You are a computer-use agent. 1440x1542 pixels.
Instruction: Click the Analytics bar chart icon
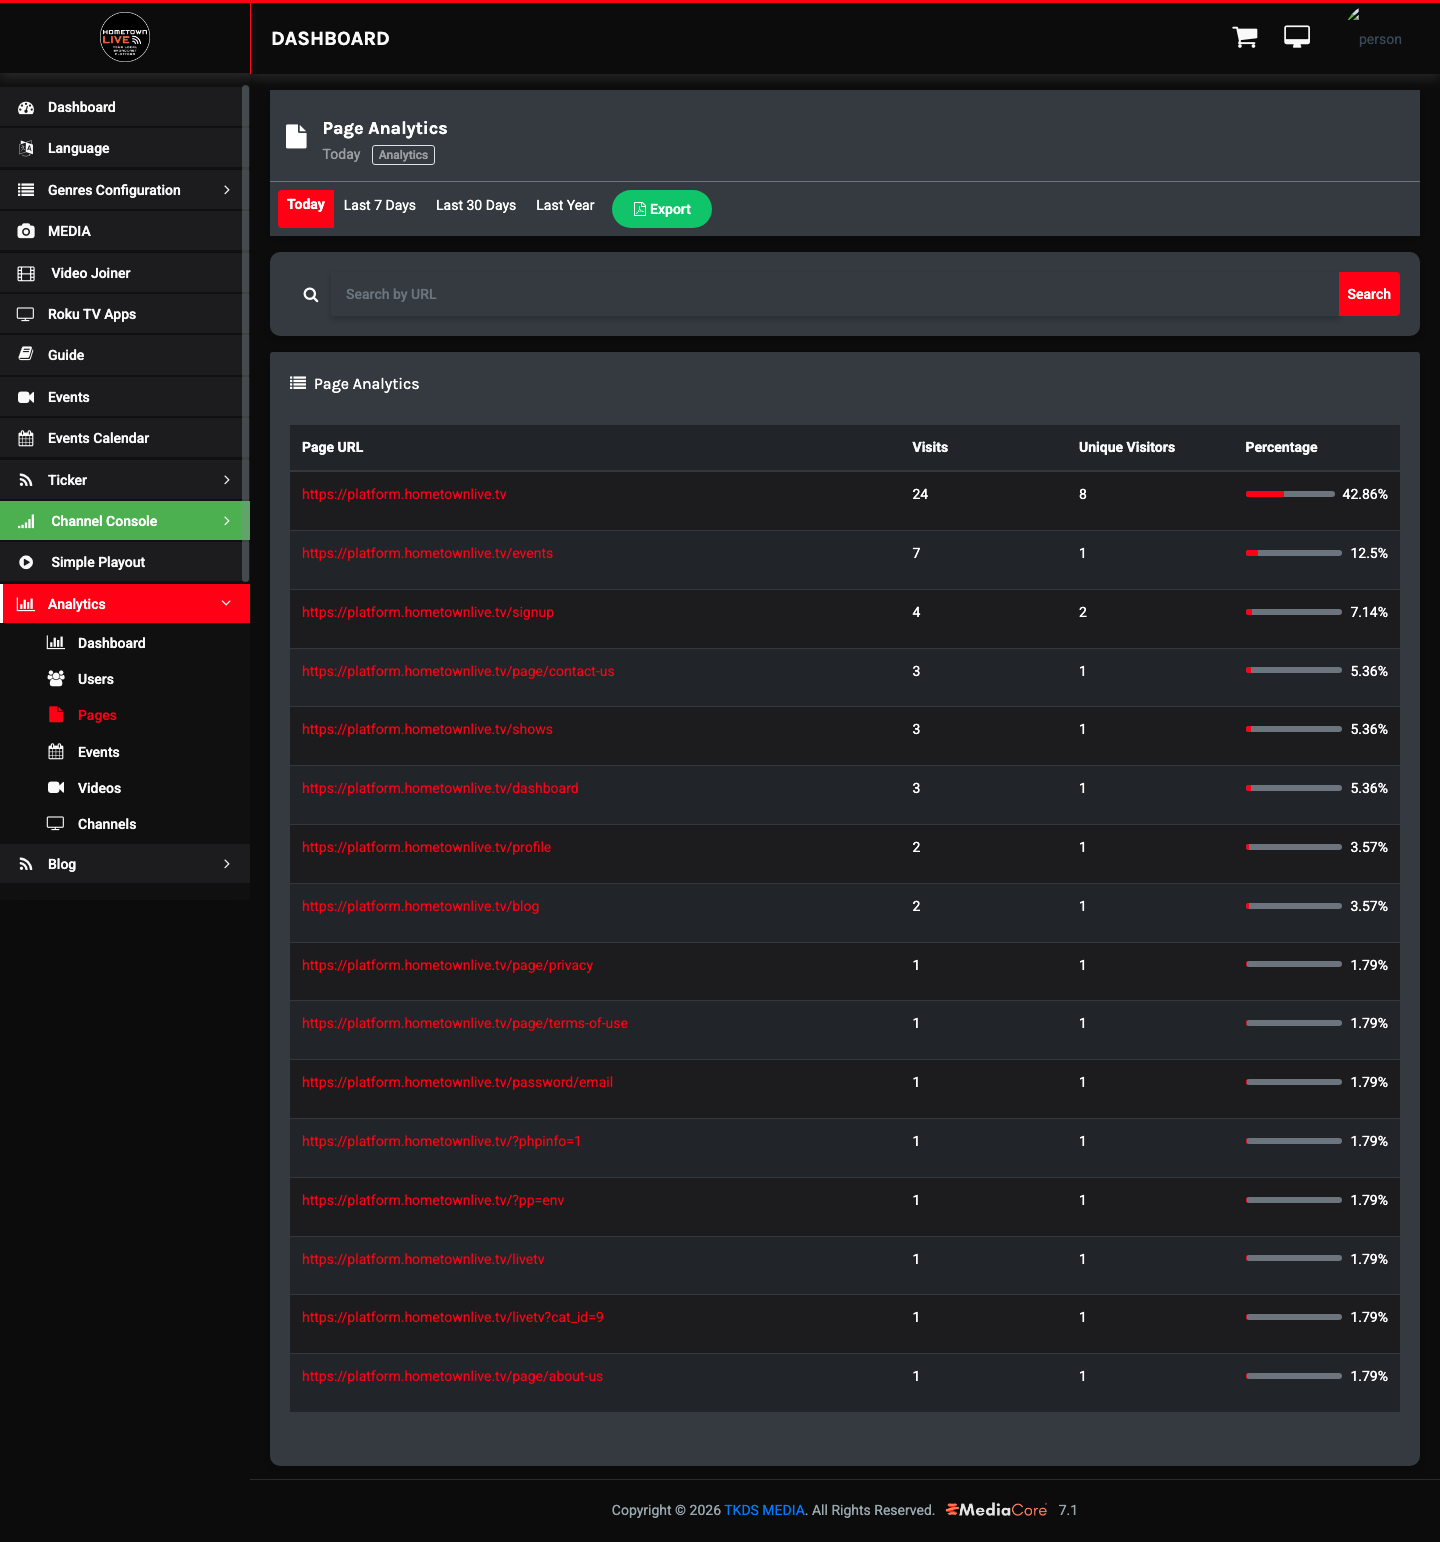tap(26, 604)
